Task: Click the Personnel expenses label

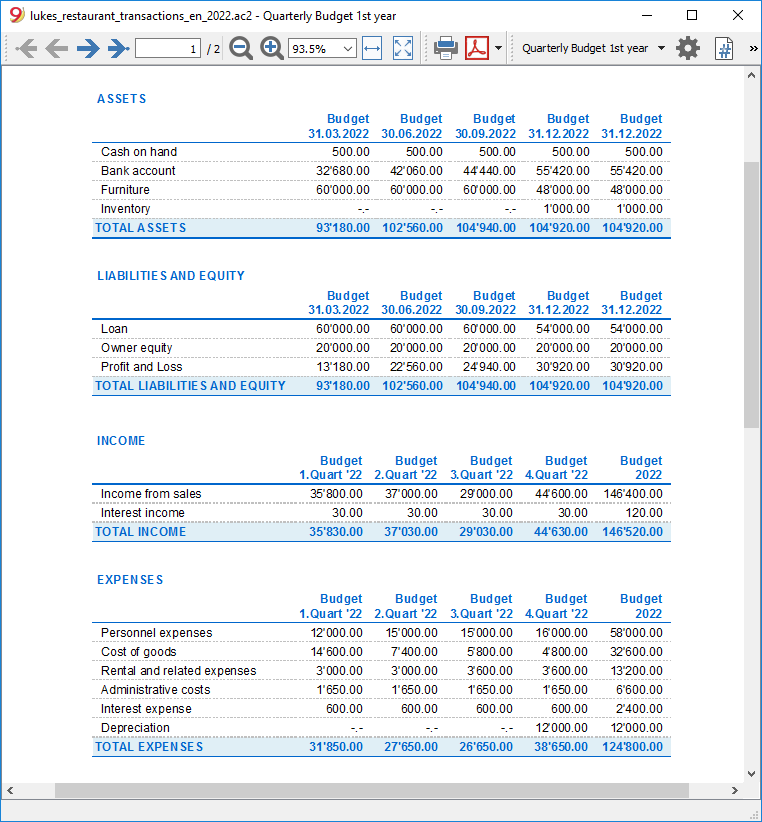Action: point(157,633)
